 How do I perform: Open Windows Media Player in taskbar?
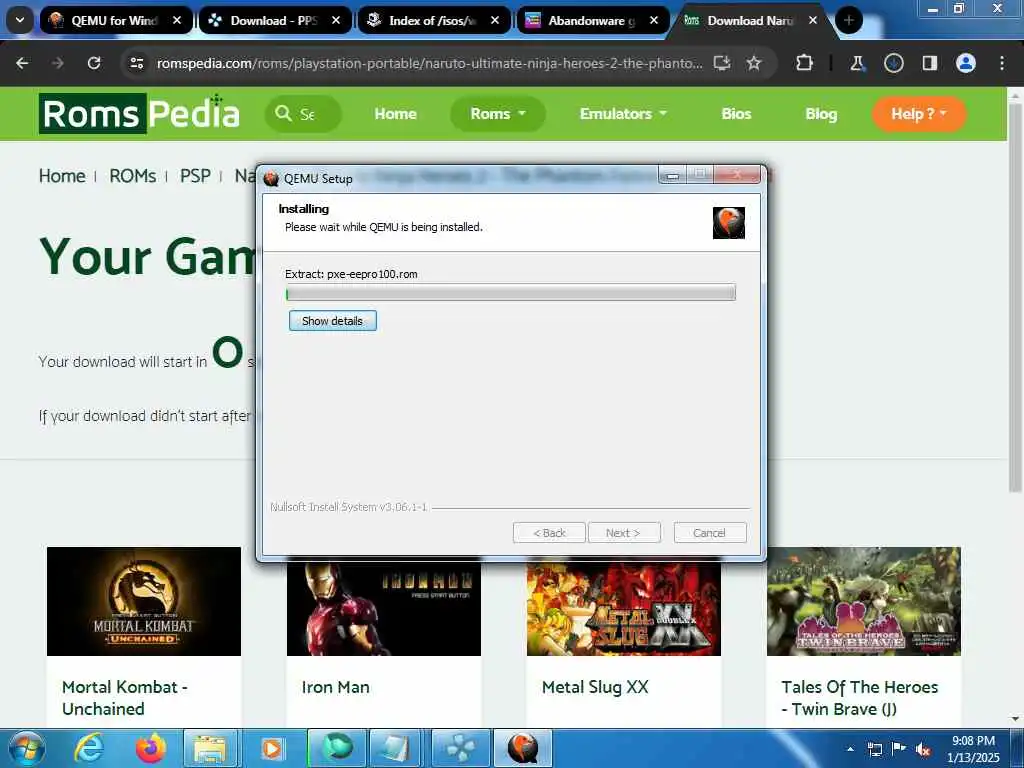[x=272, y=749]
